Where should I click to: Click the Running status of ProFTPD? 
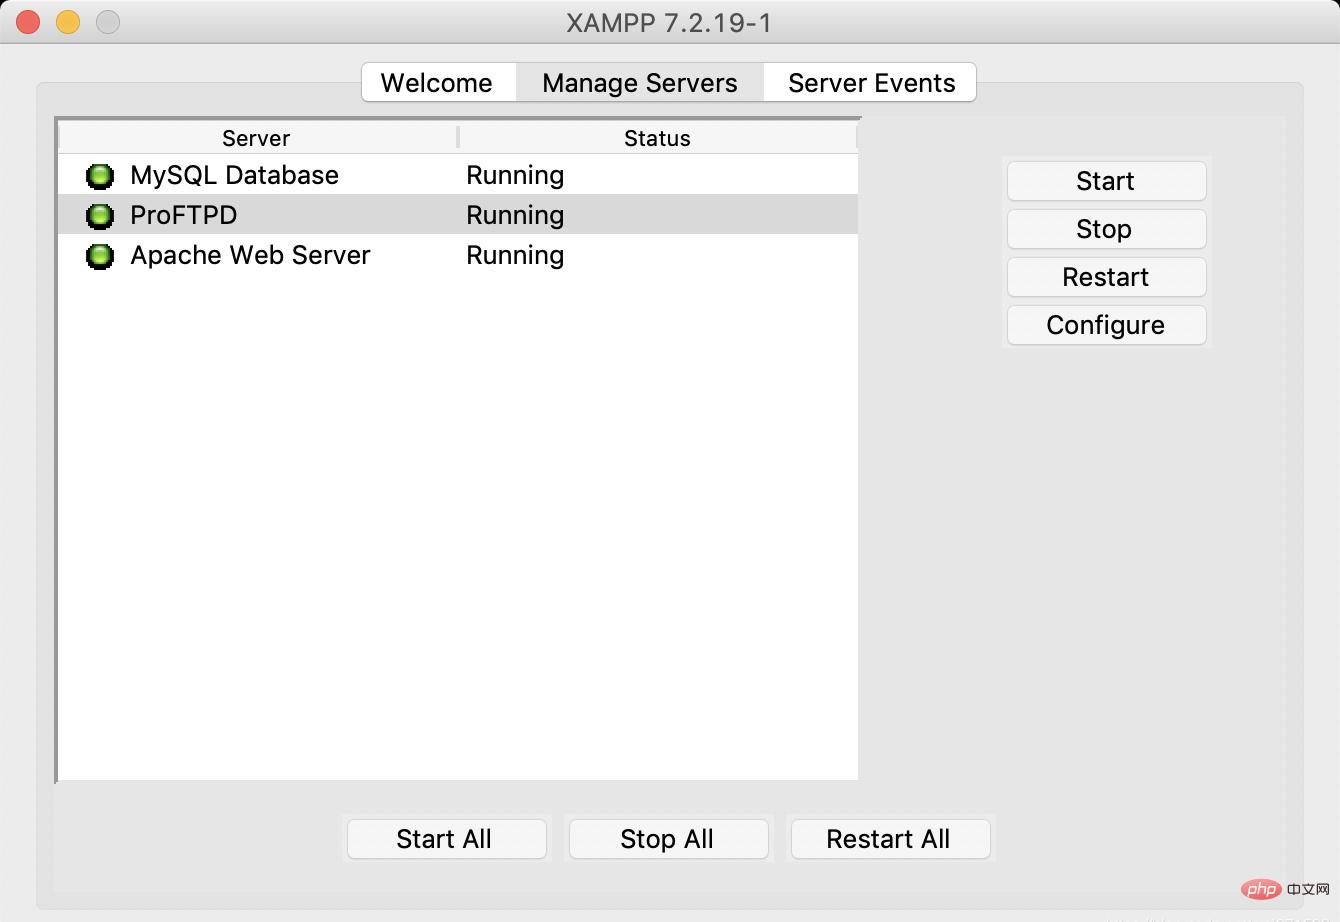(x=515, y=215)
